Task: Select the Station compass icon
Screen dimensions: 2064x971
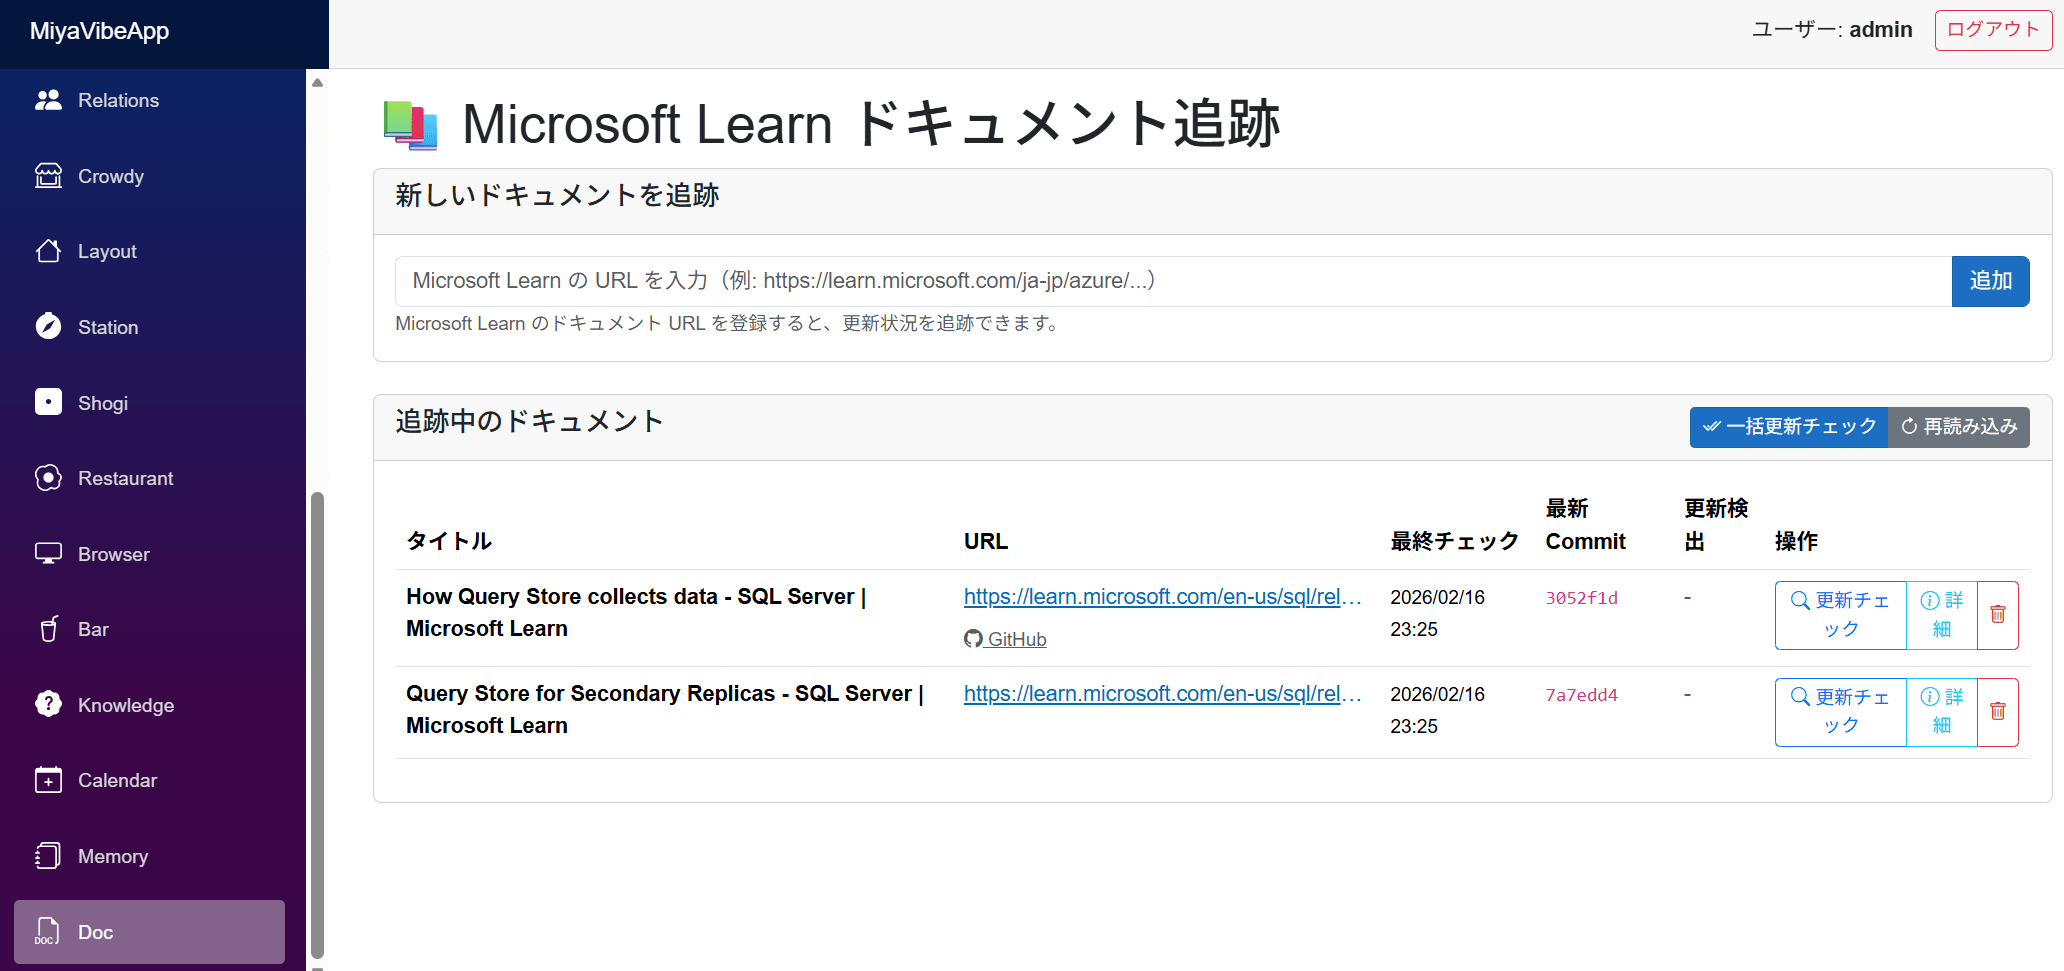Action: point(48,326)
